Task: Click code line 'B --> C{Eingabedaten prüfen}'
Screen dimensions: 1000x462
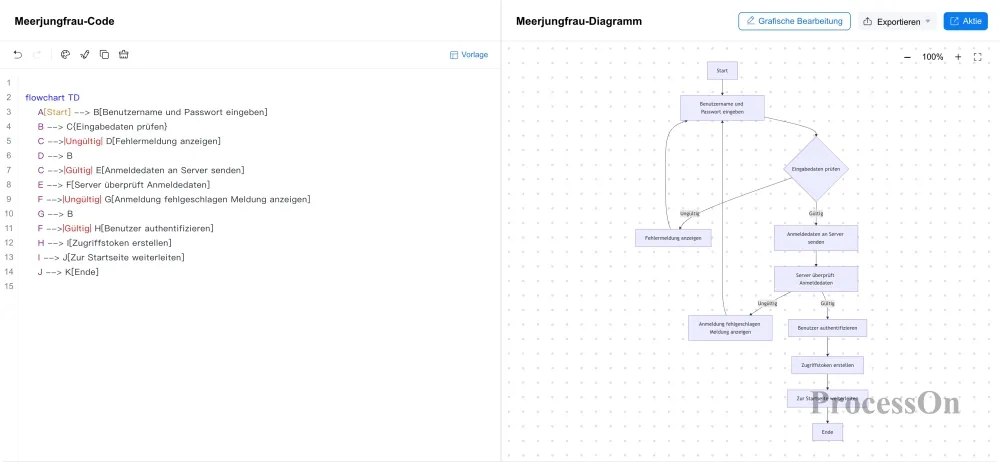Action: (102, 126)
